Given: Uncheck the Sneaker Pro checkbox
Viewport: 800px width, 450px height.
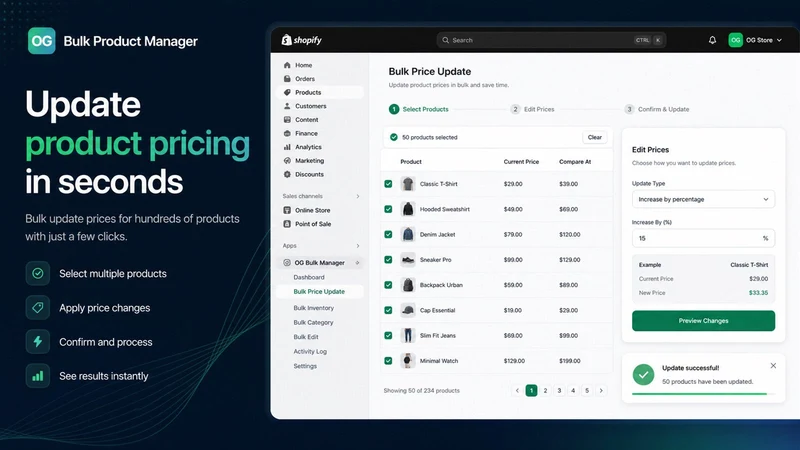Looking at the screenshot, I should click(x=388, y=260).
